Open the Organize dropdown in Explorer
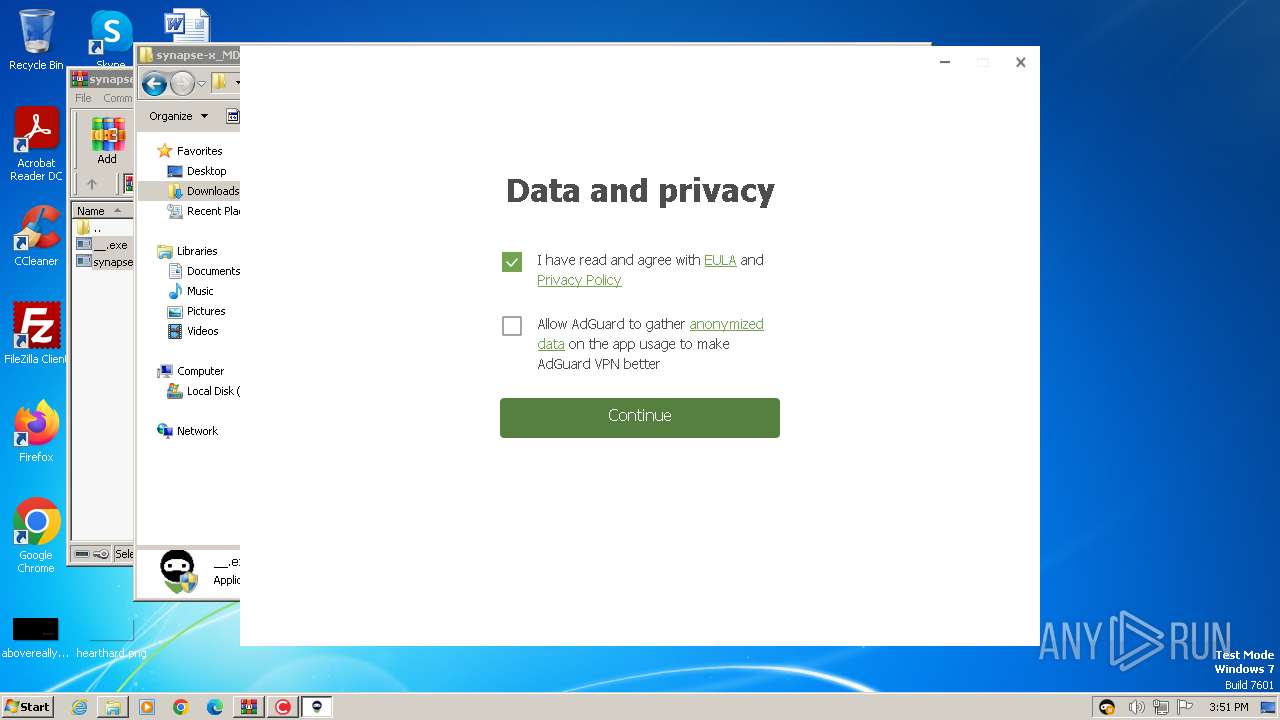This screenshot has height=720, width=1280. click(178, 116)
